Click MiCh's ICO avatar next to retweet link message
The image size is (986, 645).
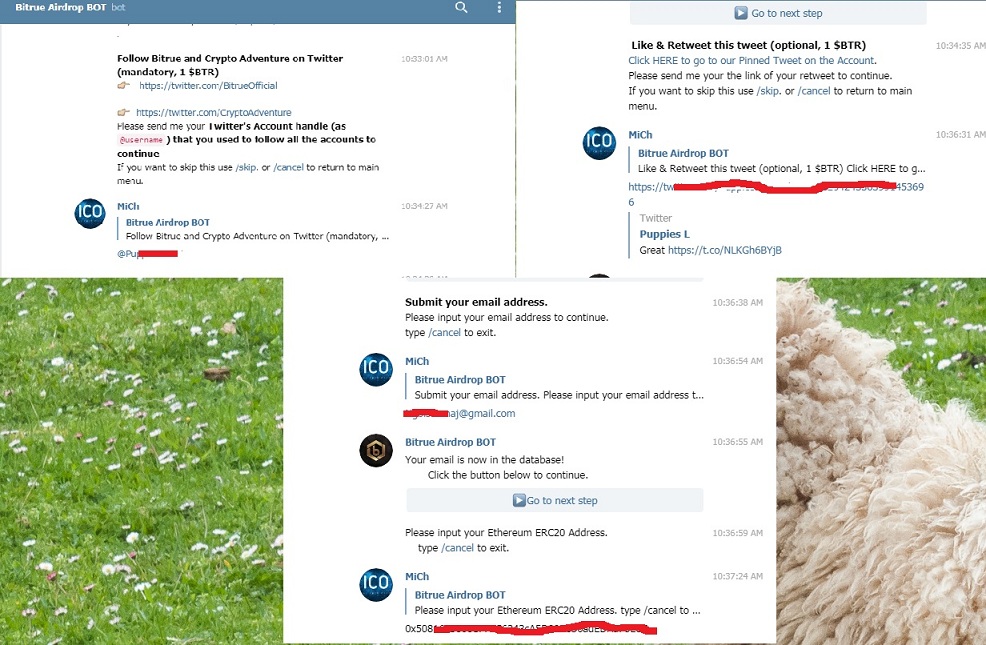click(x=599, y=143)
